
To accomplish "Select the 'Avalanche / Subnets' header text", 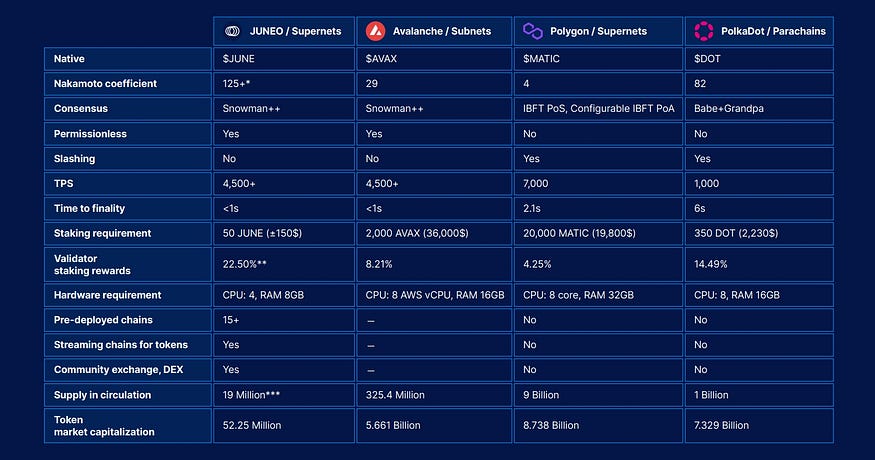I will (442, 31).
